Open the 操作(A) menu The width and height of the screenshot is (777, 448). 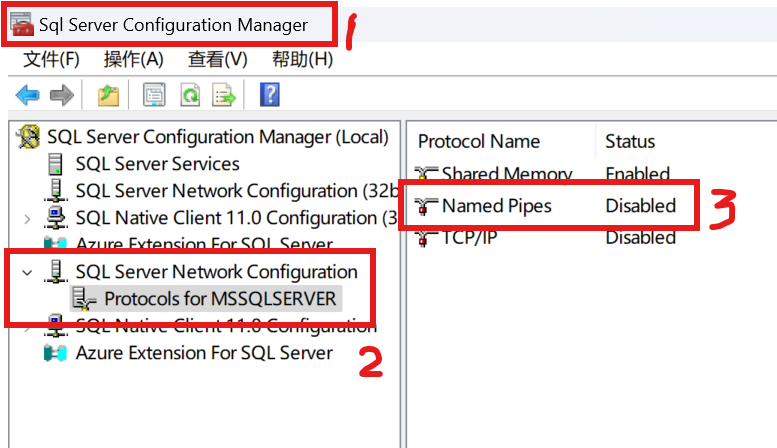coord(134,59)
